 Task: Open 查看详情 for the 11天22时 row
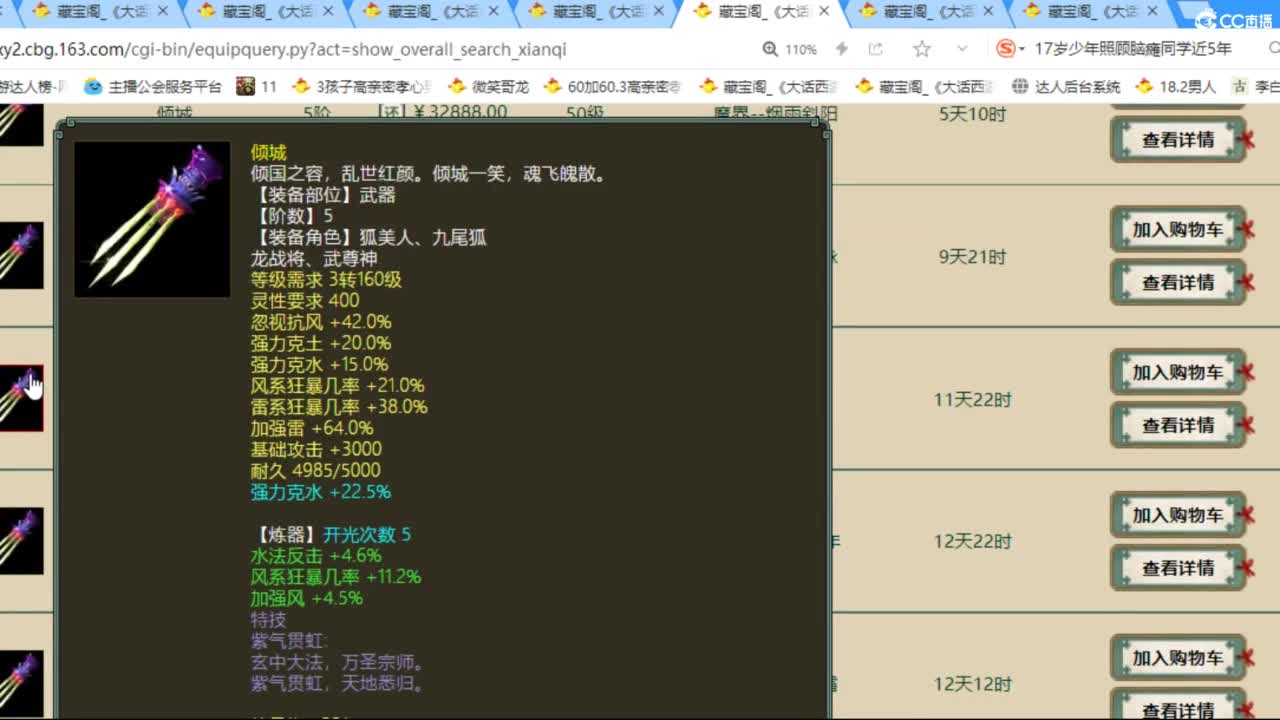tap(1178, 426)
